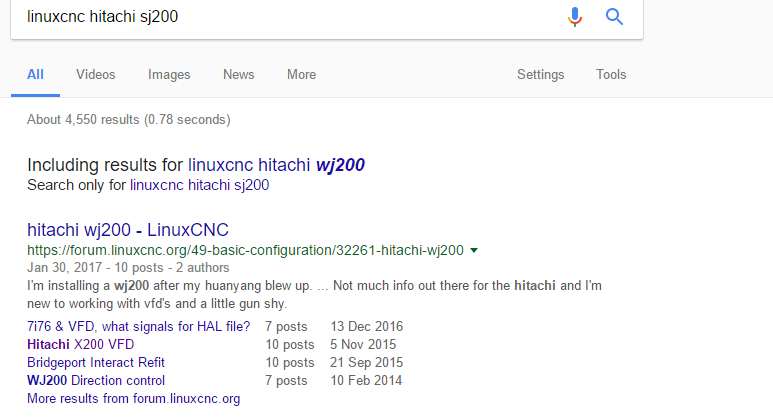Open the News tab
Screen dimensions: 773x417
[x=238, y=75]
